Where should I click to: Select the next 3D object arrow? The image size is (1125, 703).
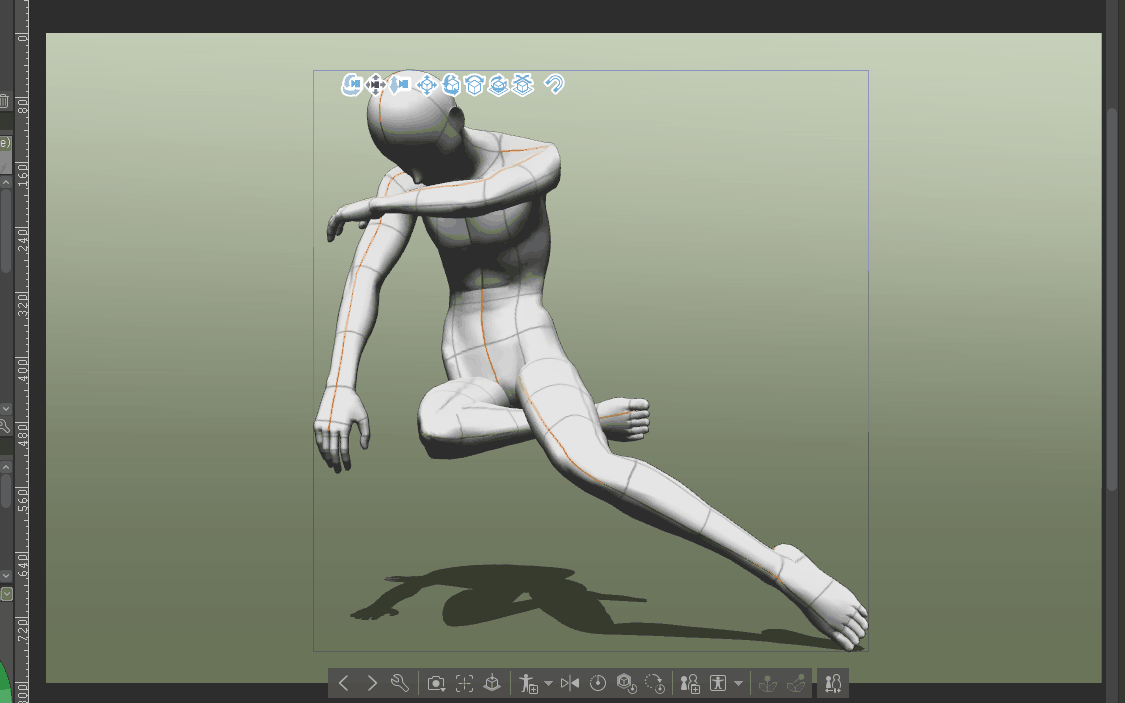pos(372,683)
